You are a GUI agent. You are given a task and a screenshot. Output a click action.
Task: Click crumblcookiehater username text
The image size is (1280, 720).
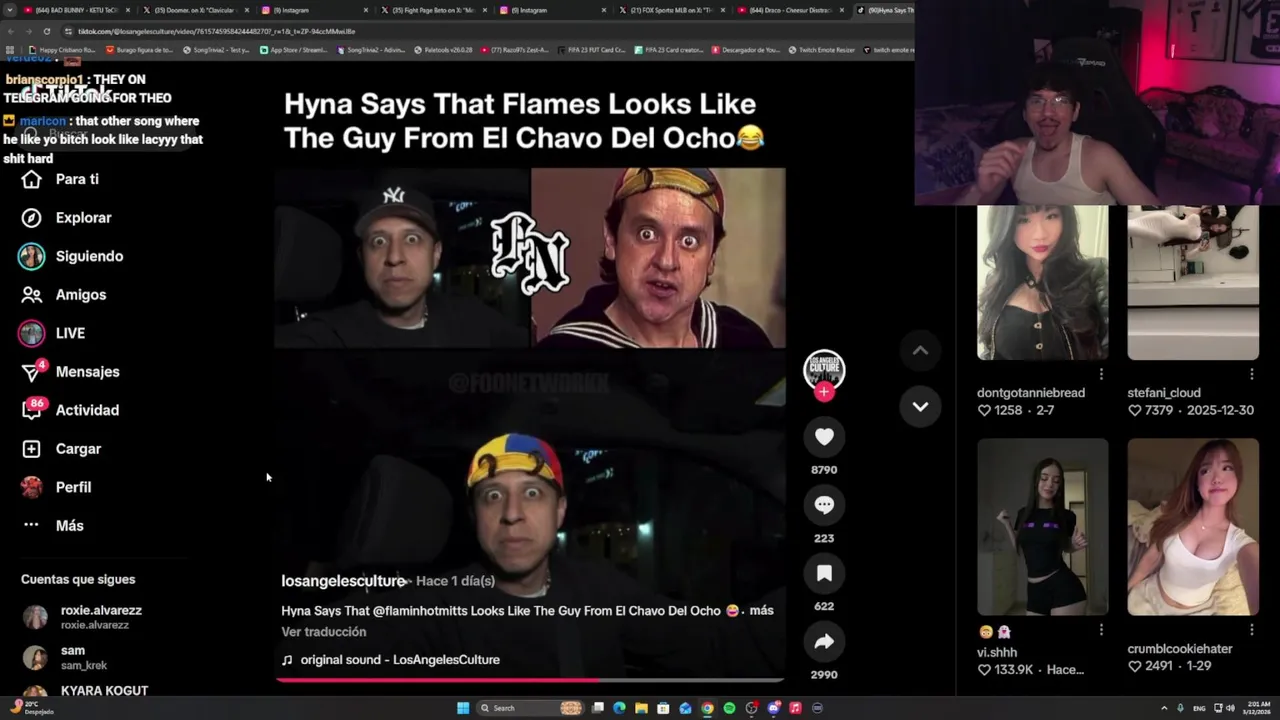click(x=1180, y=649)
